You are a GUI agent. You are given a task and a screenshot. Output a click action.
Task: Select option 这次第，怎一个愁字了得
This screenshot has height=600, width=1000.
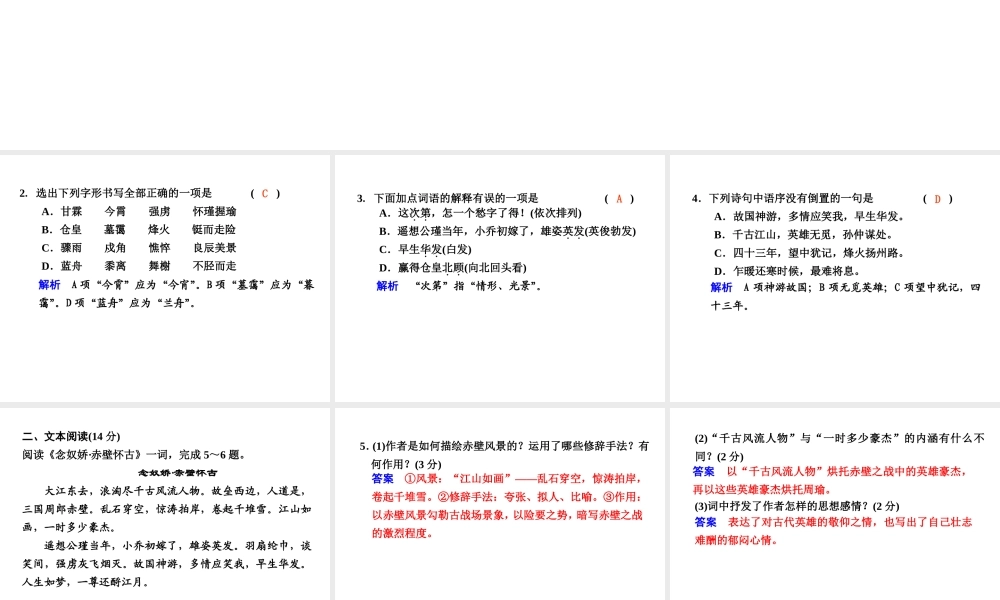(480, 213)
